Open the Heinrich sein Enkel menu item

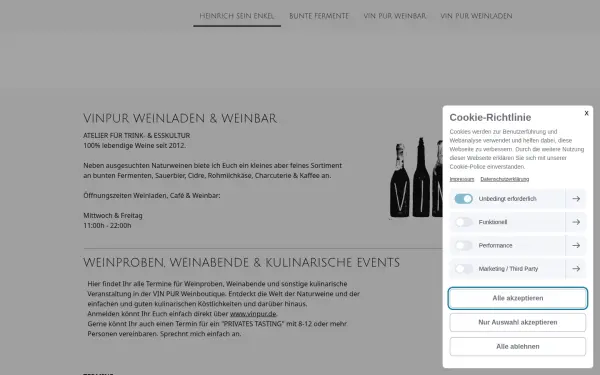point(237,16)
